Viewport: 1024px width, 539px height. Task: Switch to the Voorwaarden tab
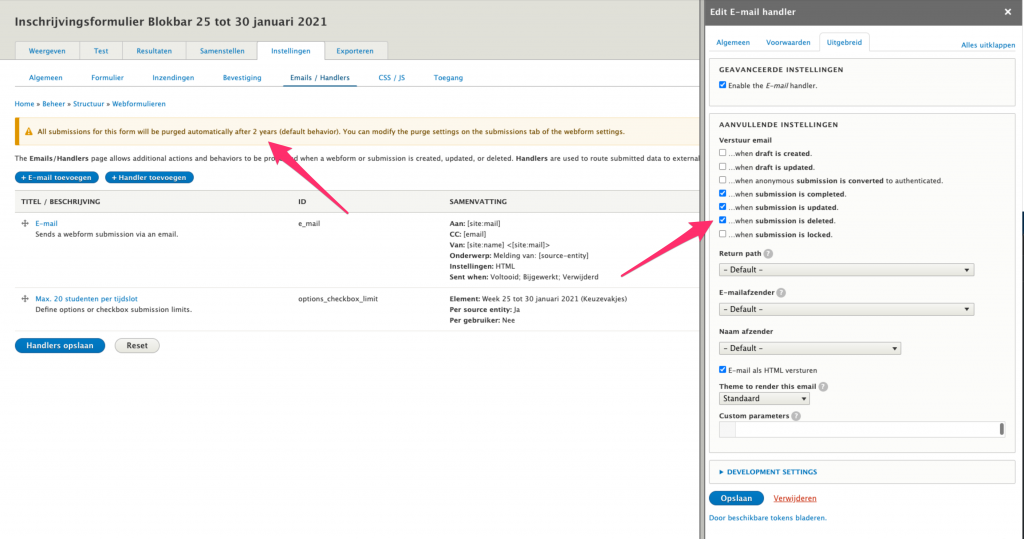(x=788, y=43)
